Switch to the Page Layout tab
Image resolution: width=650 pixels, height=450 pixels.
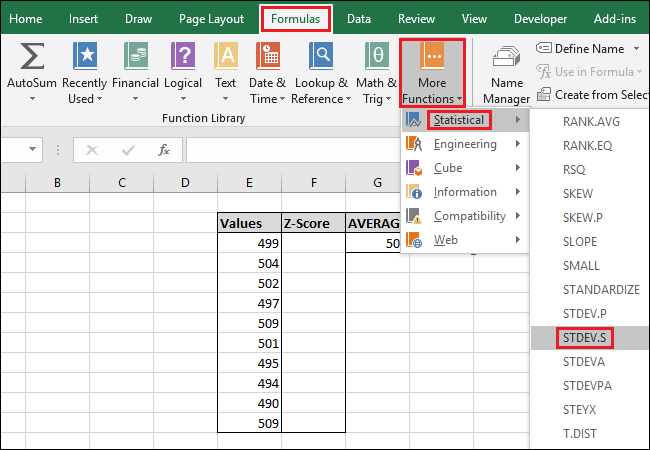211,18
